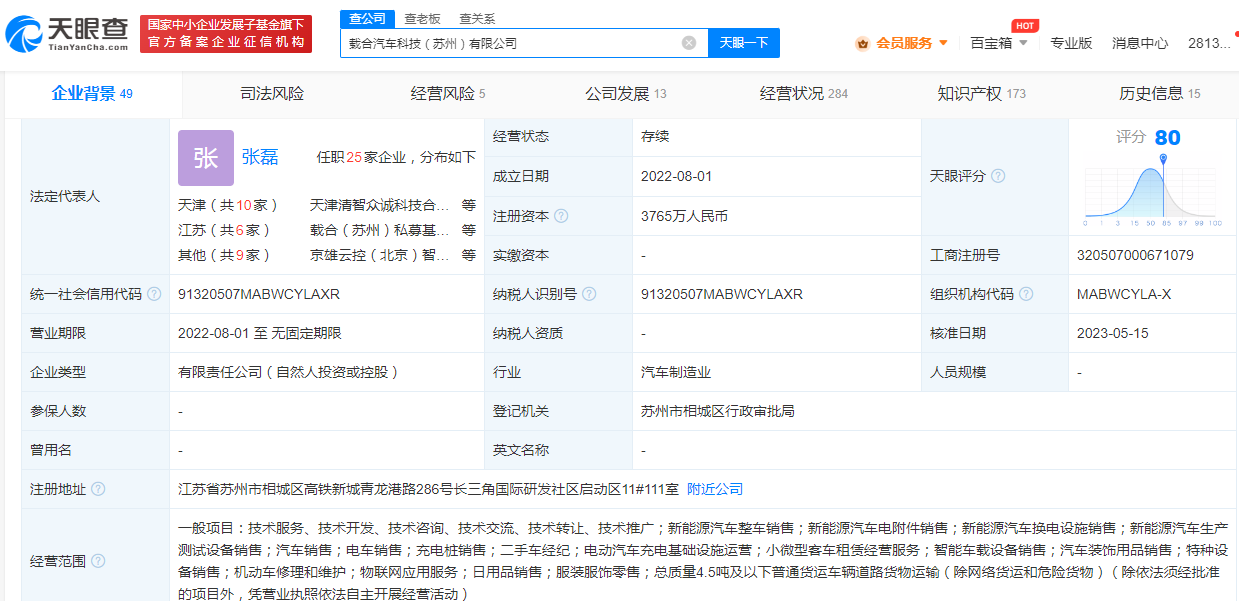Click the 经营状态 value 存续
This screenshot has width=1239, height=601.
655,136
